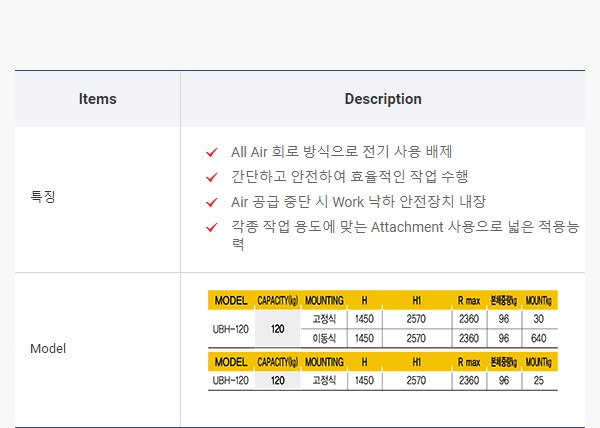Click the checkmark beside "All Air 회로 방식"

point(211,153)
